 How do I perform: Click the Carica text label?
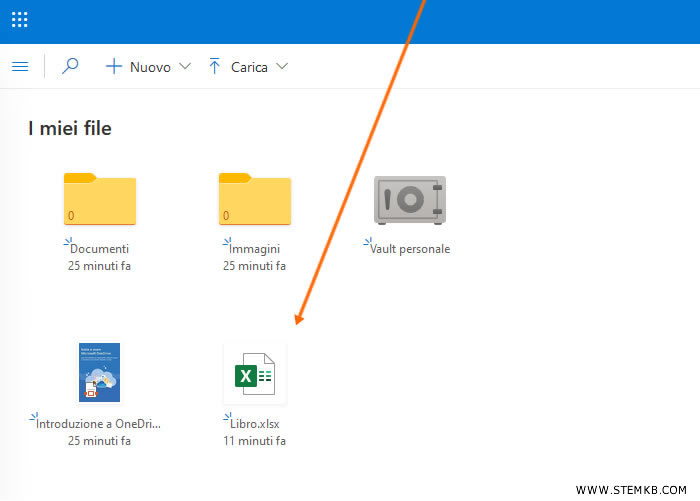click(x=249, y=67)
